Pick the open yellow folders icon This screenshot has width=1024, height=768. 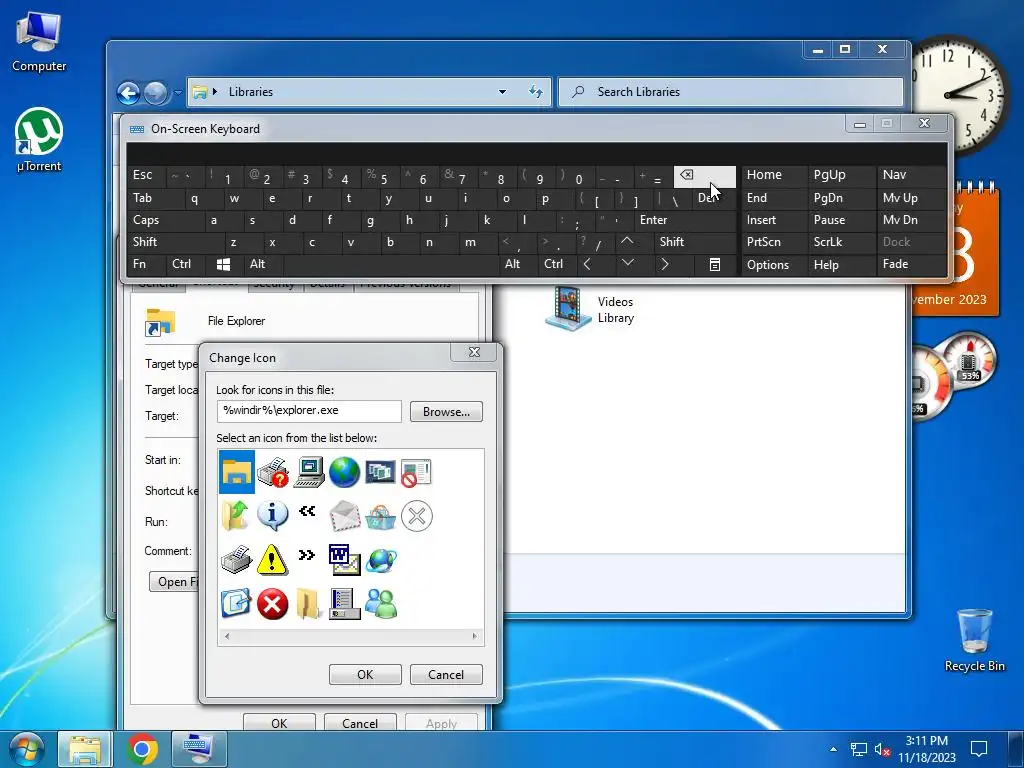tap(309, 603)
